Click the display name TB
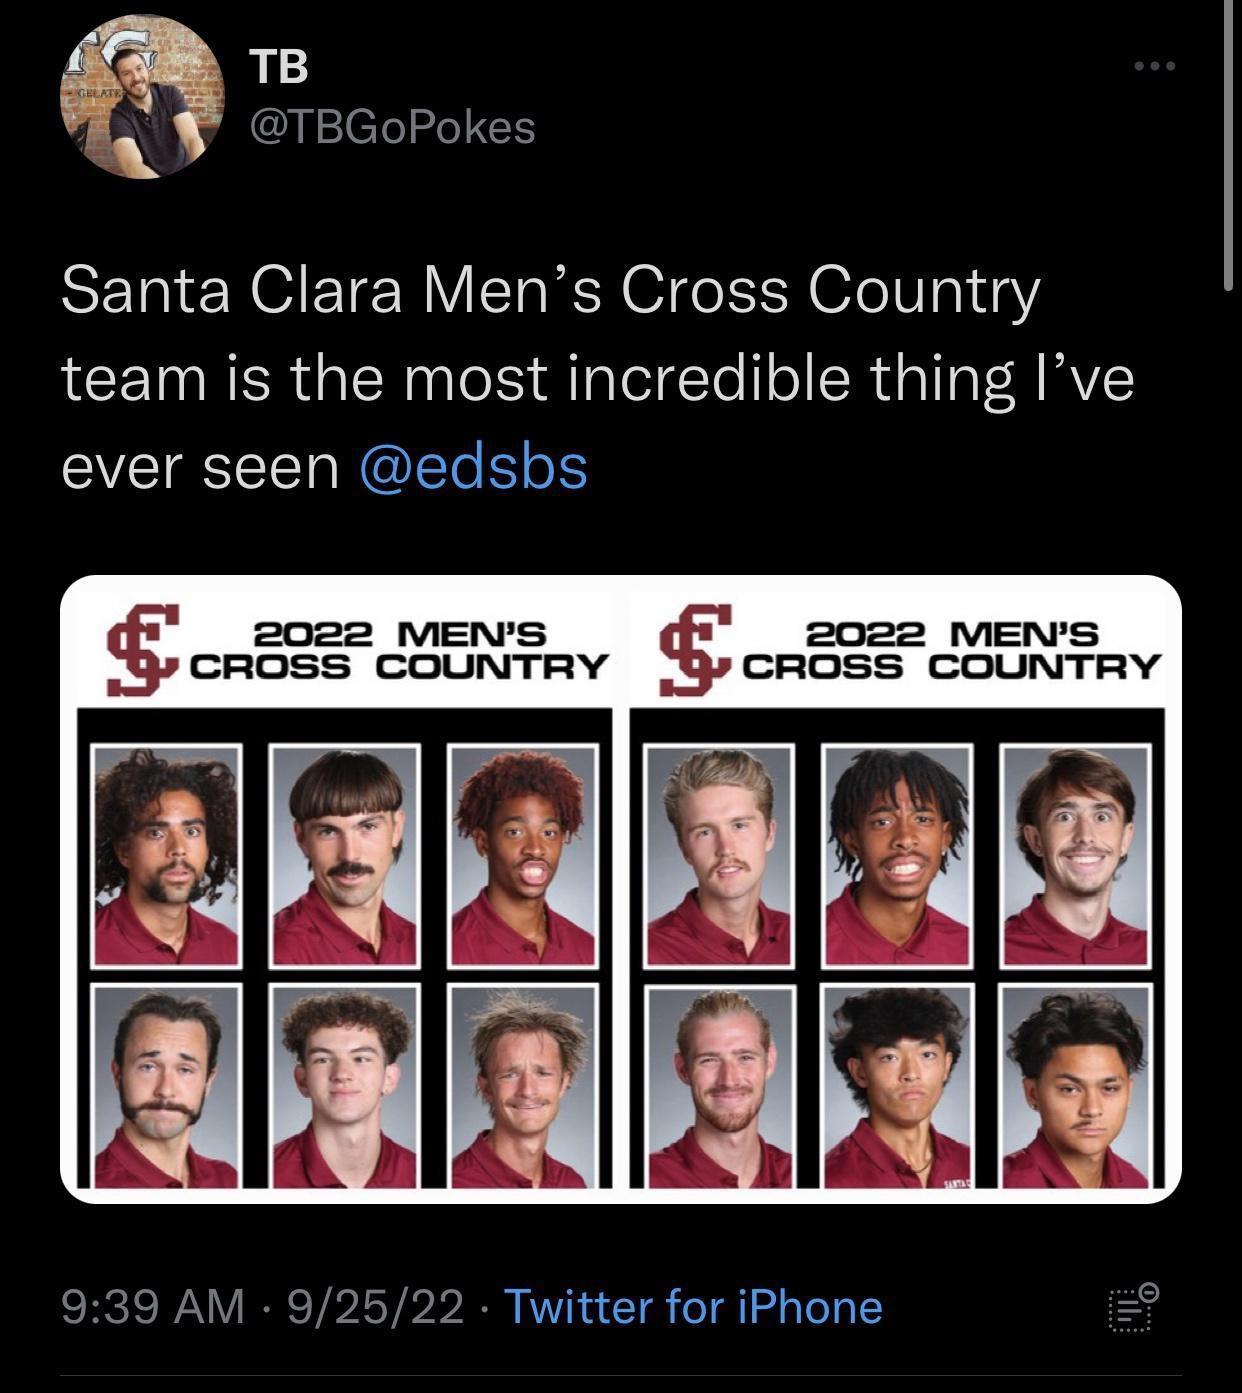 click(278, 67)
